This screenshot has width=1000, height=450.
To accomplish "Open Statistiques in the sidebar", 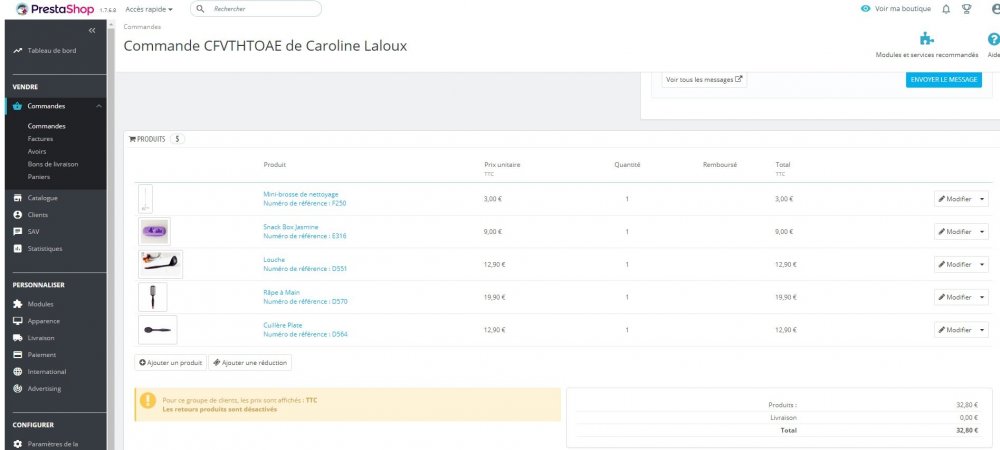I will [x=44, y=249].
